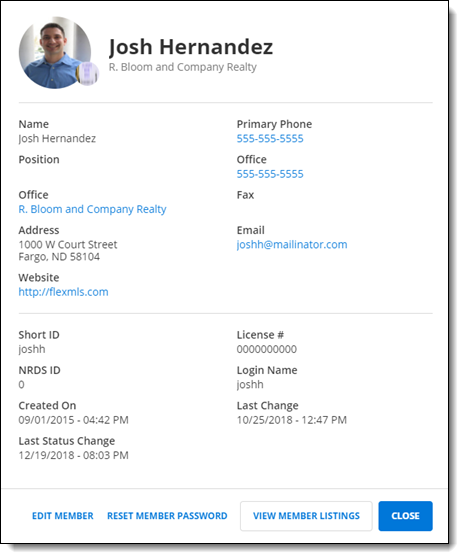Click the License # value 0000000000
Viewport: 464px width, 559px height.
(267, 349)
